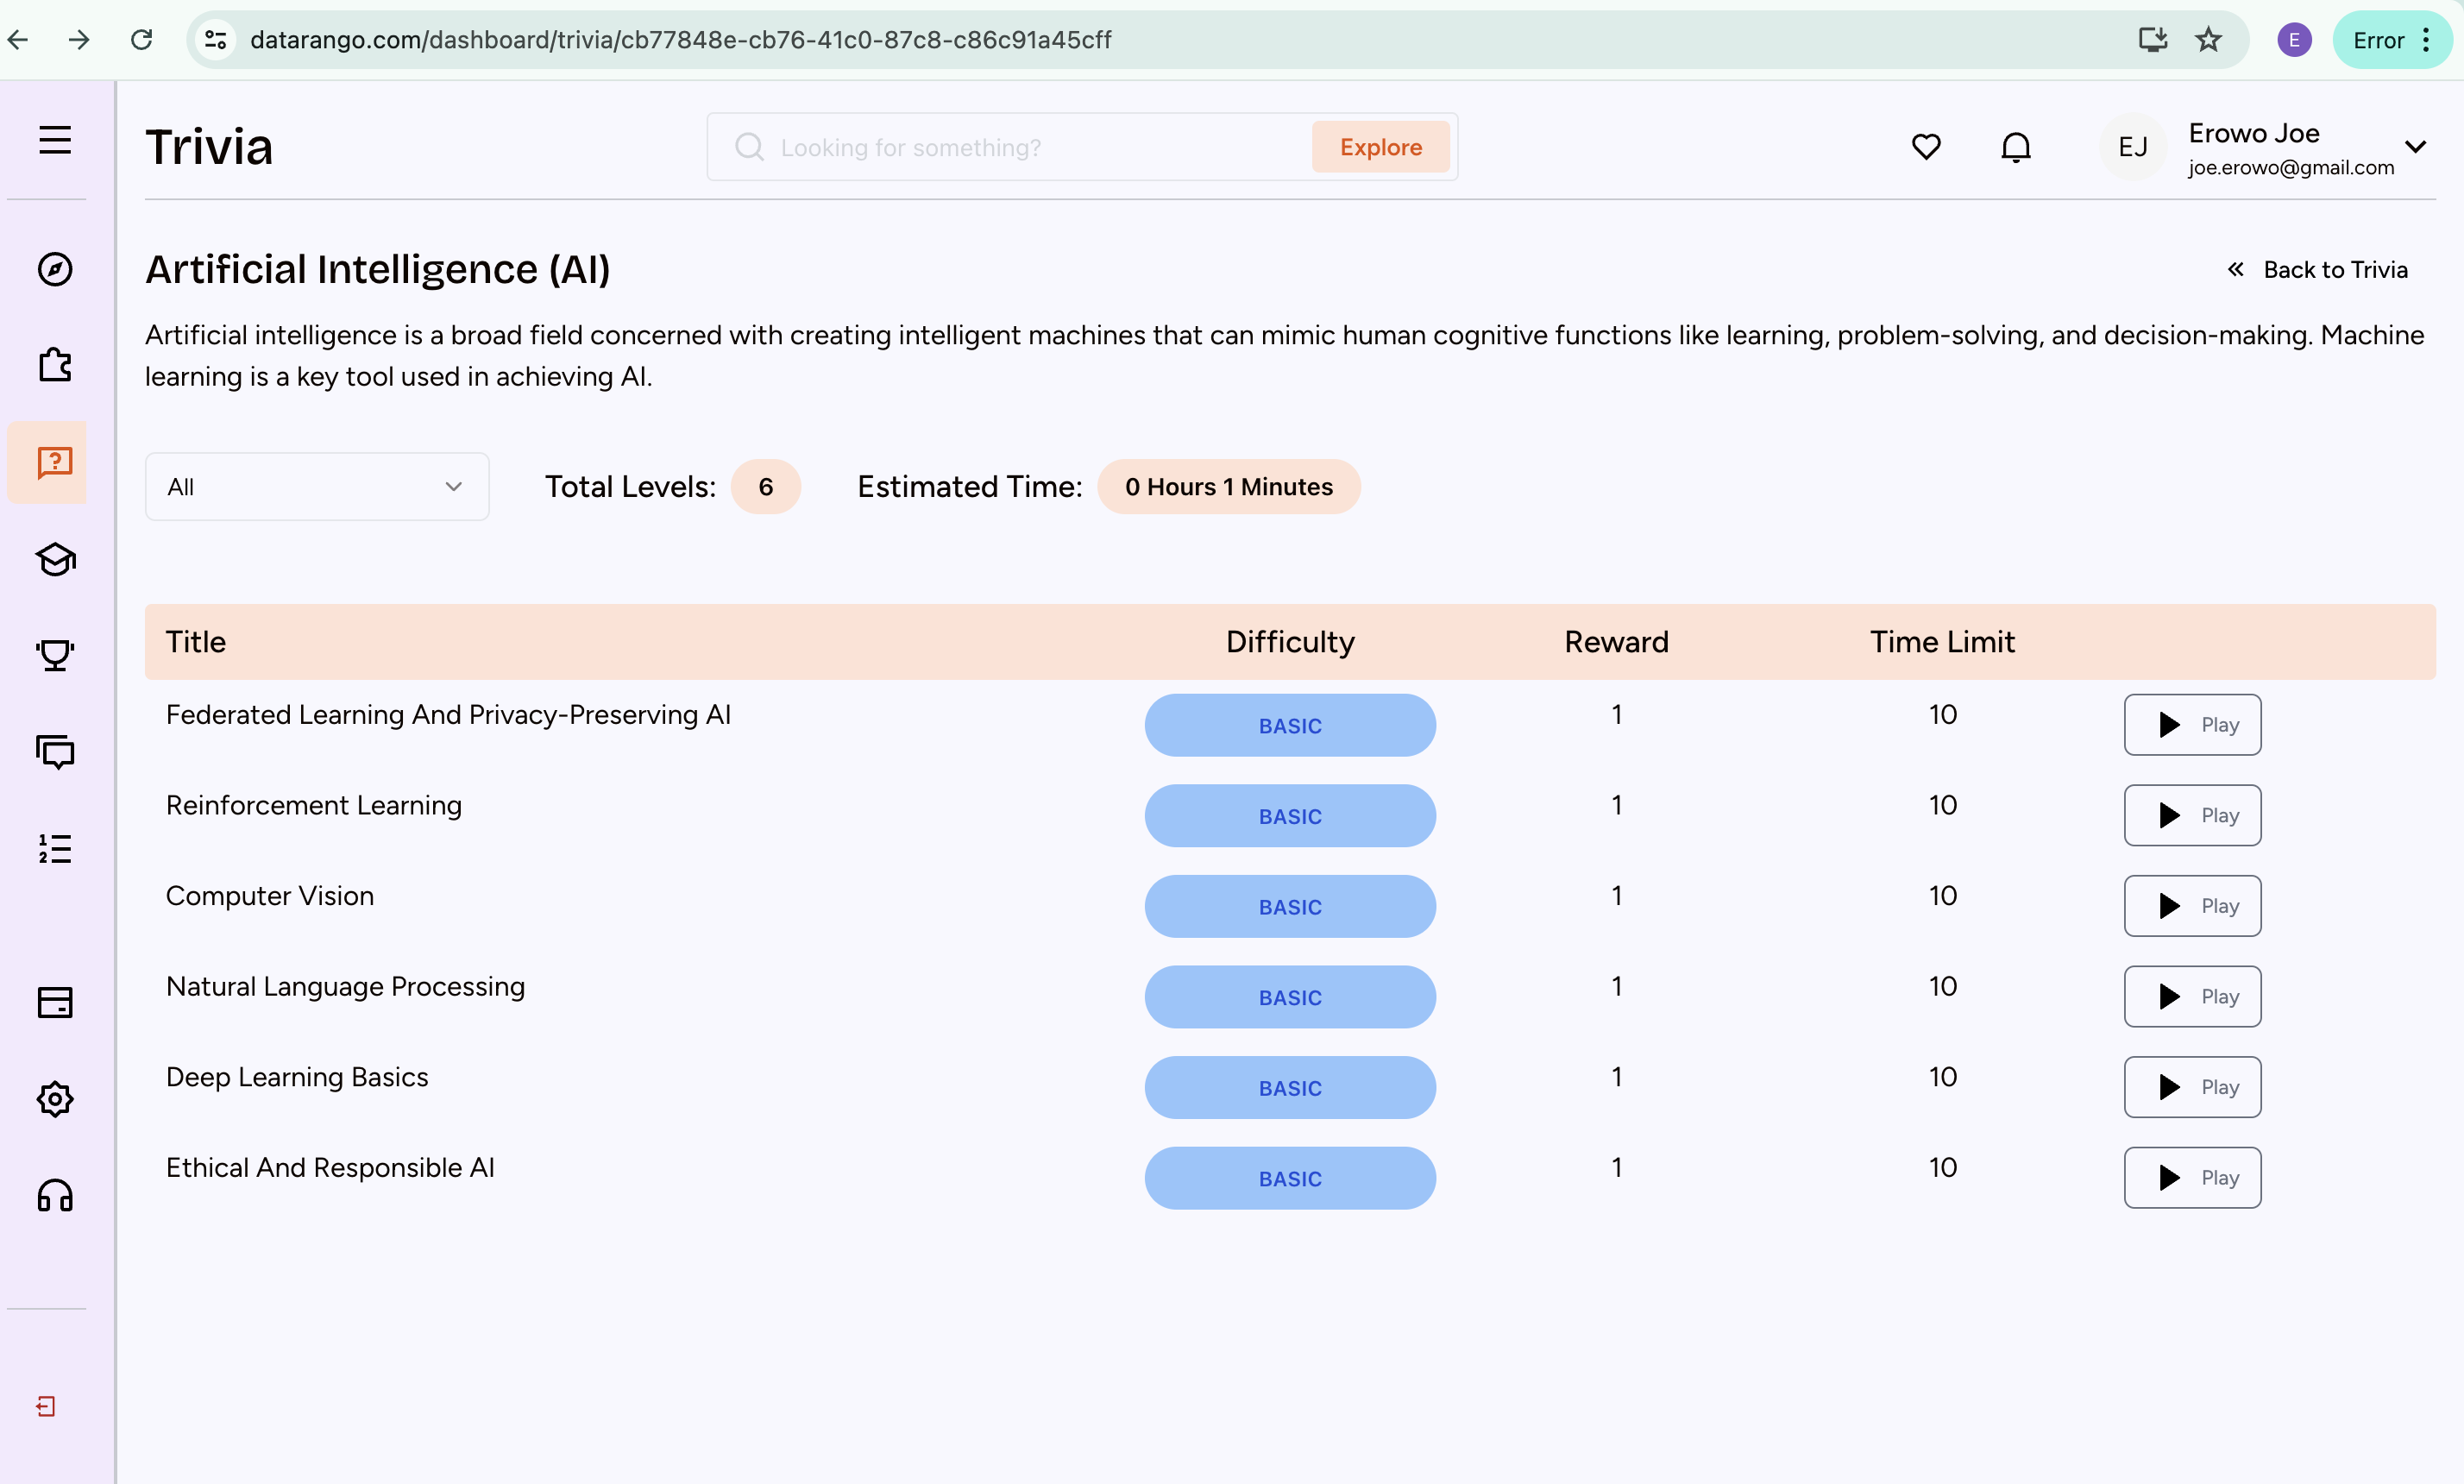Open the trophy leaderboard sidebar icon

pyautogui.click(x=55, y=655)
